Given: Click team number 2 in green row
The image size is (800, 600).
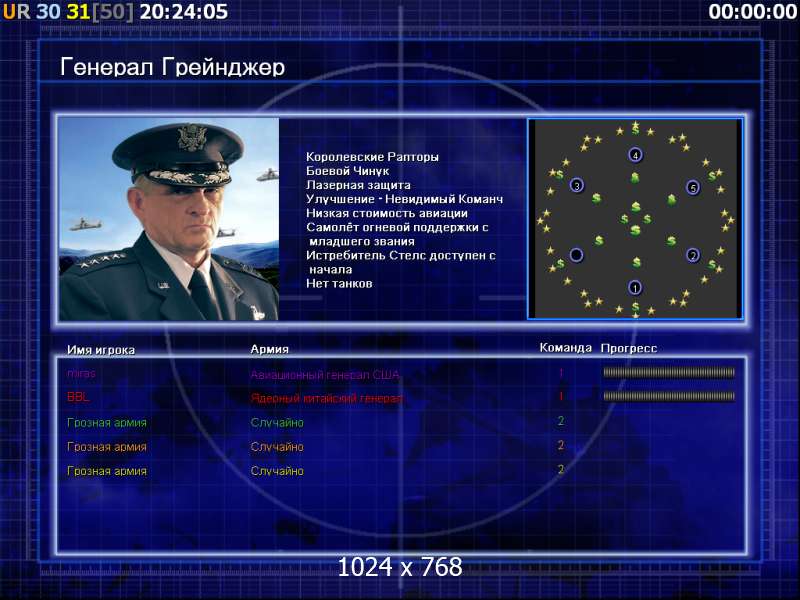Looking at the screenshot, I should [x=561, y=421].
